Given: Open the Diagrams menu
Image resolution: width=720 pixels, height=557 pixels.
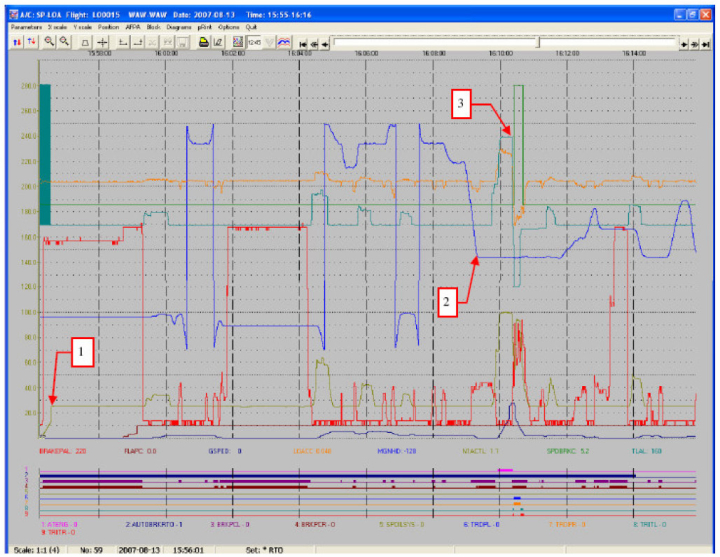Looking at the screenshot, I should coord(179,28).
